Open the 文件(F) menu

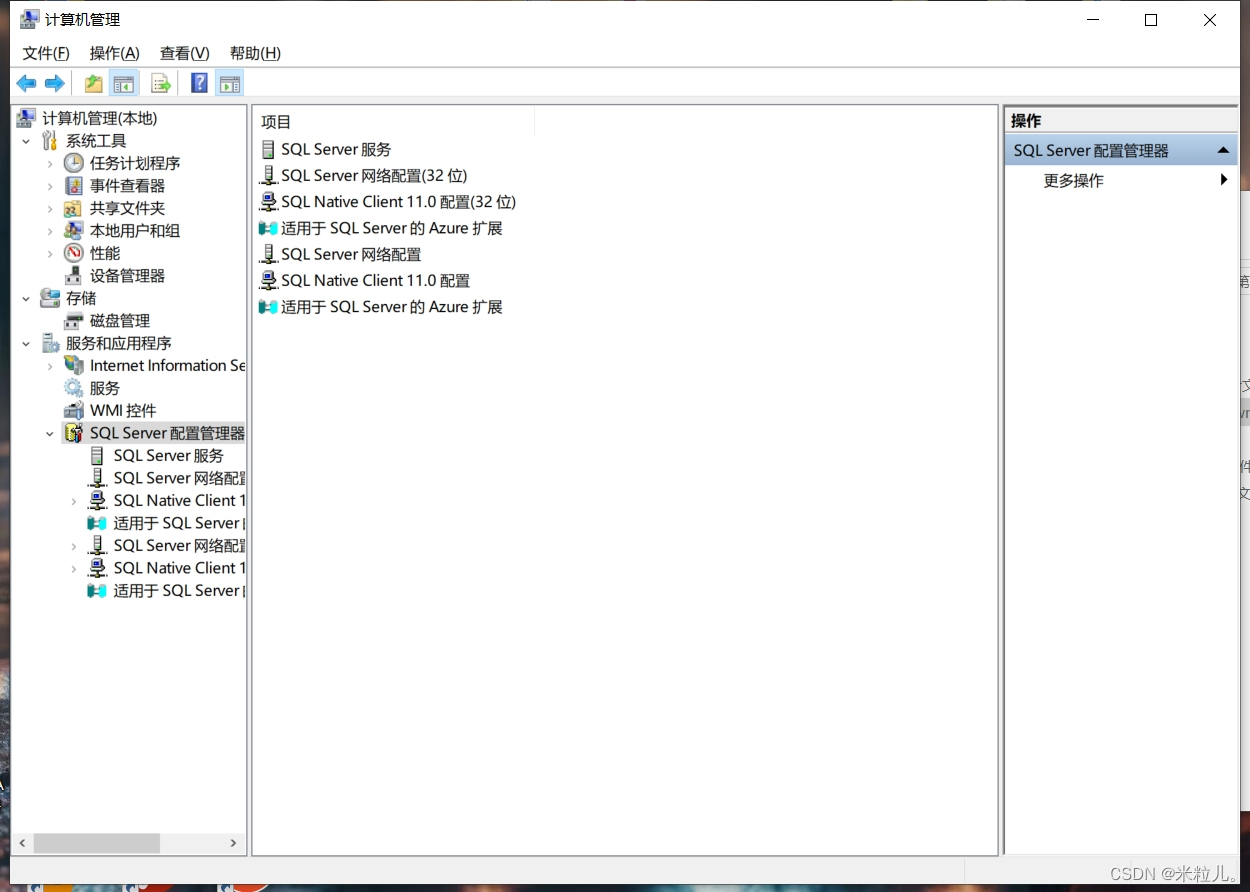tap(46, 53)
